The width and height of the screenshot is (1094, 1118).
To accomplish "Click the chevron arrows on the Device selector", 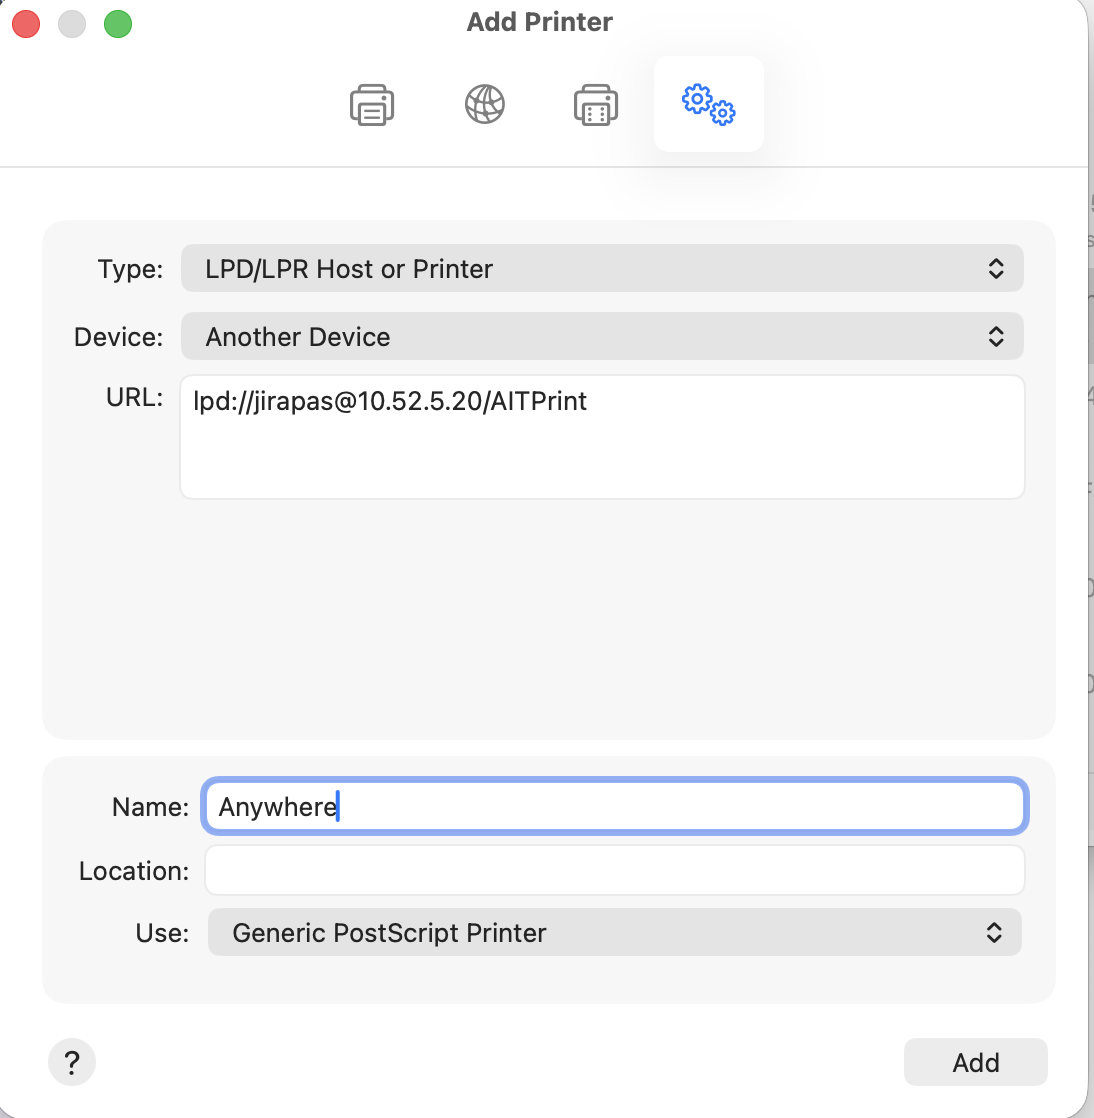I will coord(996,337).
